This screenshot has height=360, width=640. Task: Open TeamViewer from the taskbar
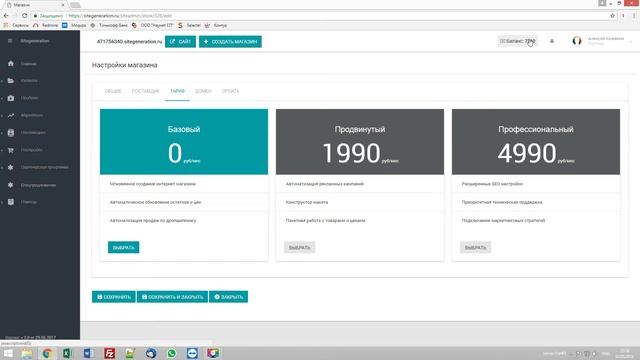point(192,353)
